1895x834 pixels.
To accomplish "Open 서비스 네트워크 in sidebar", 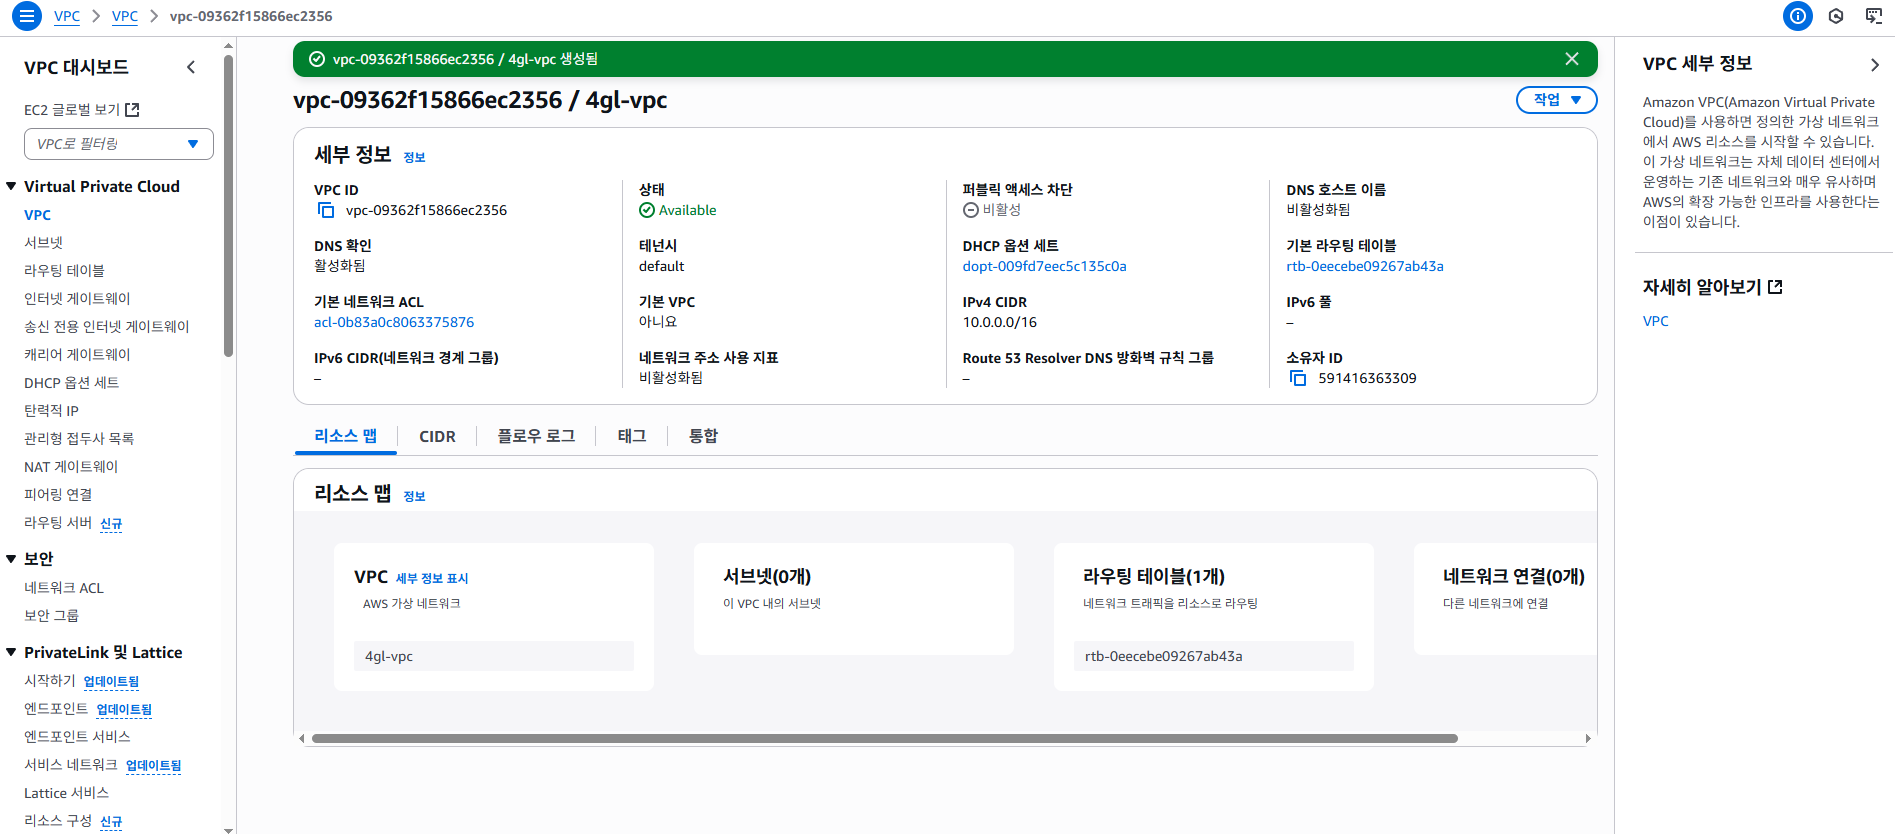I will pyautogui.click(x=70, y=765).
